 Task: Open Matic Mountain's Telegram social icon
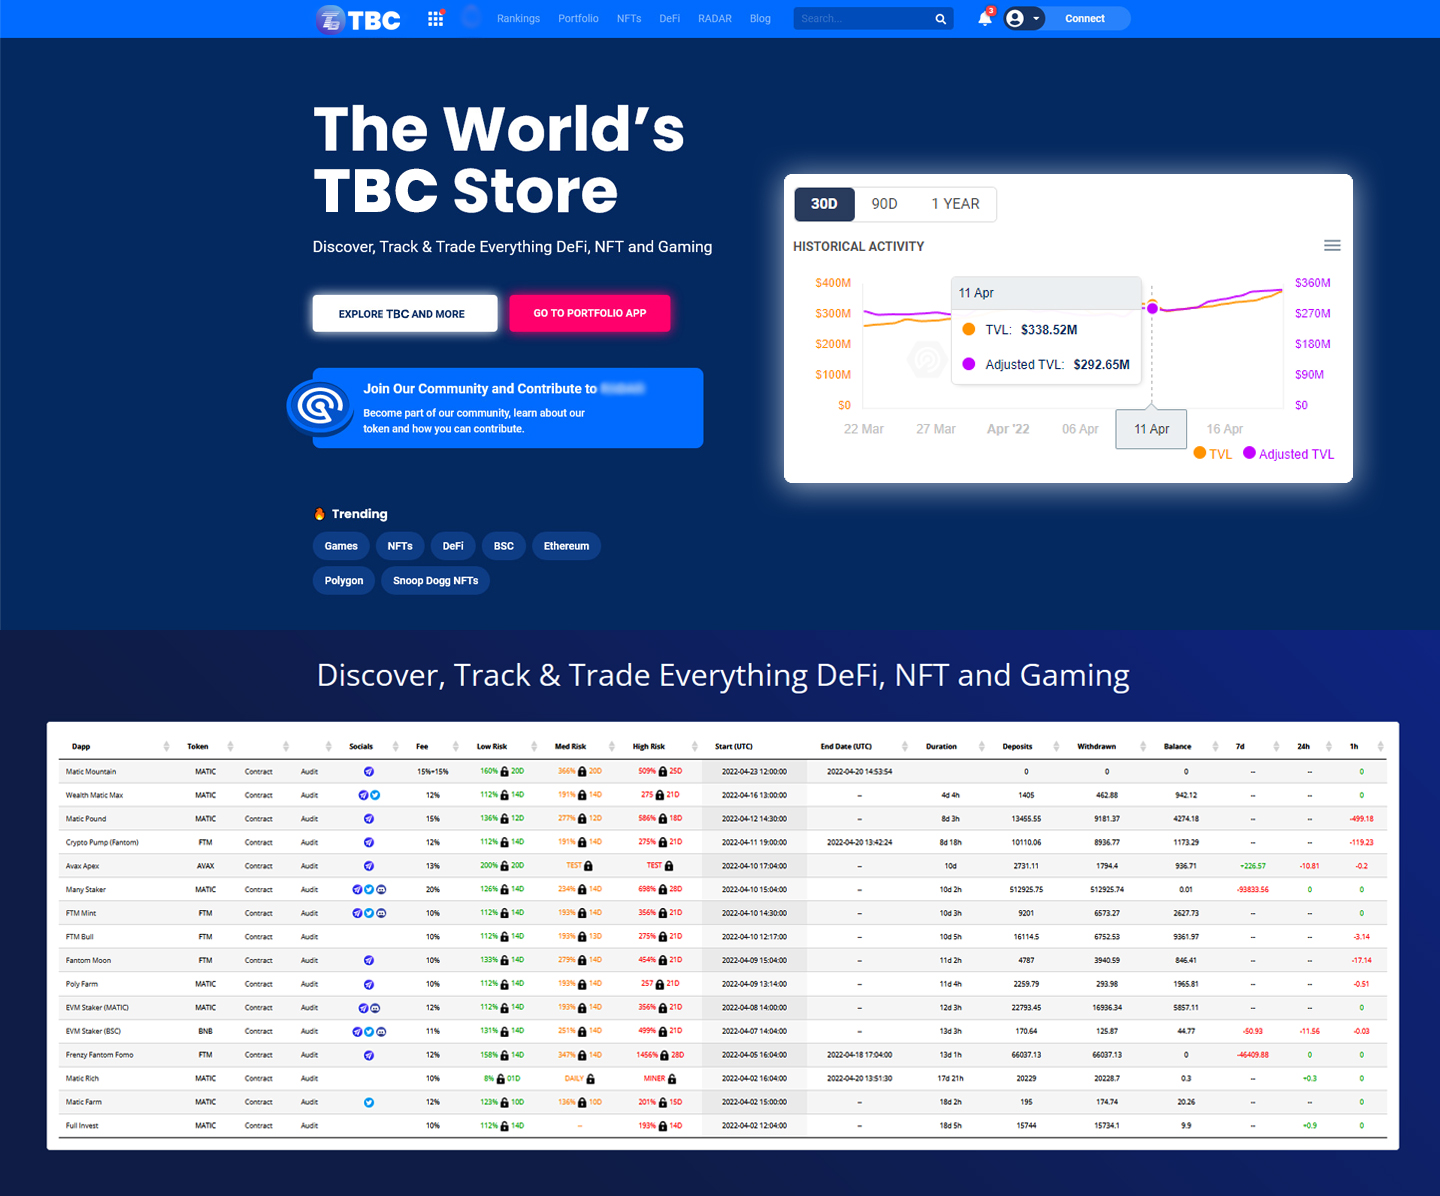[x=369, y=772]
